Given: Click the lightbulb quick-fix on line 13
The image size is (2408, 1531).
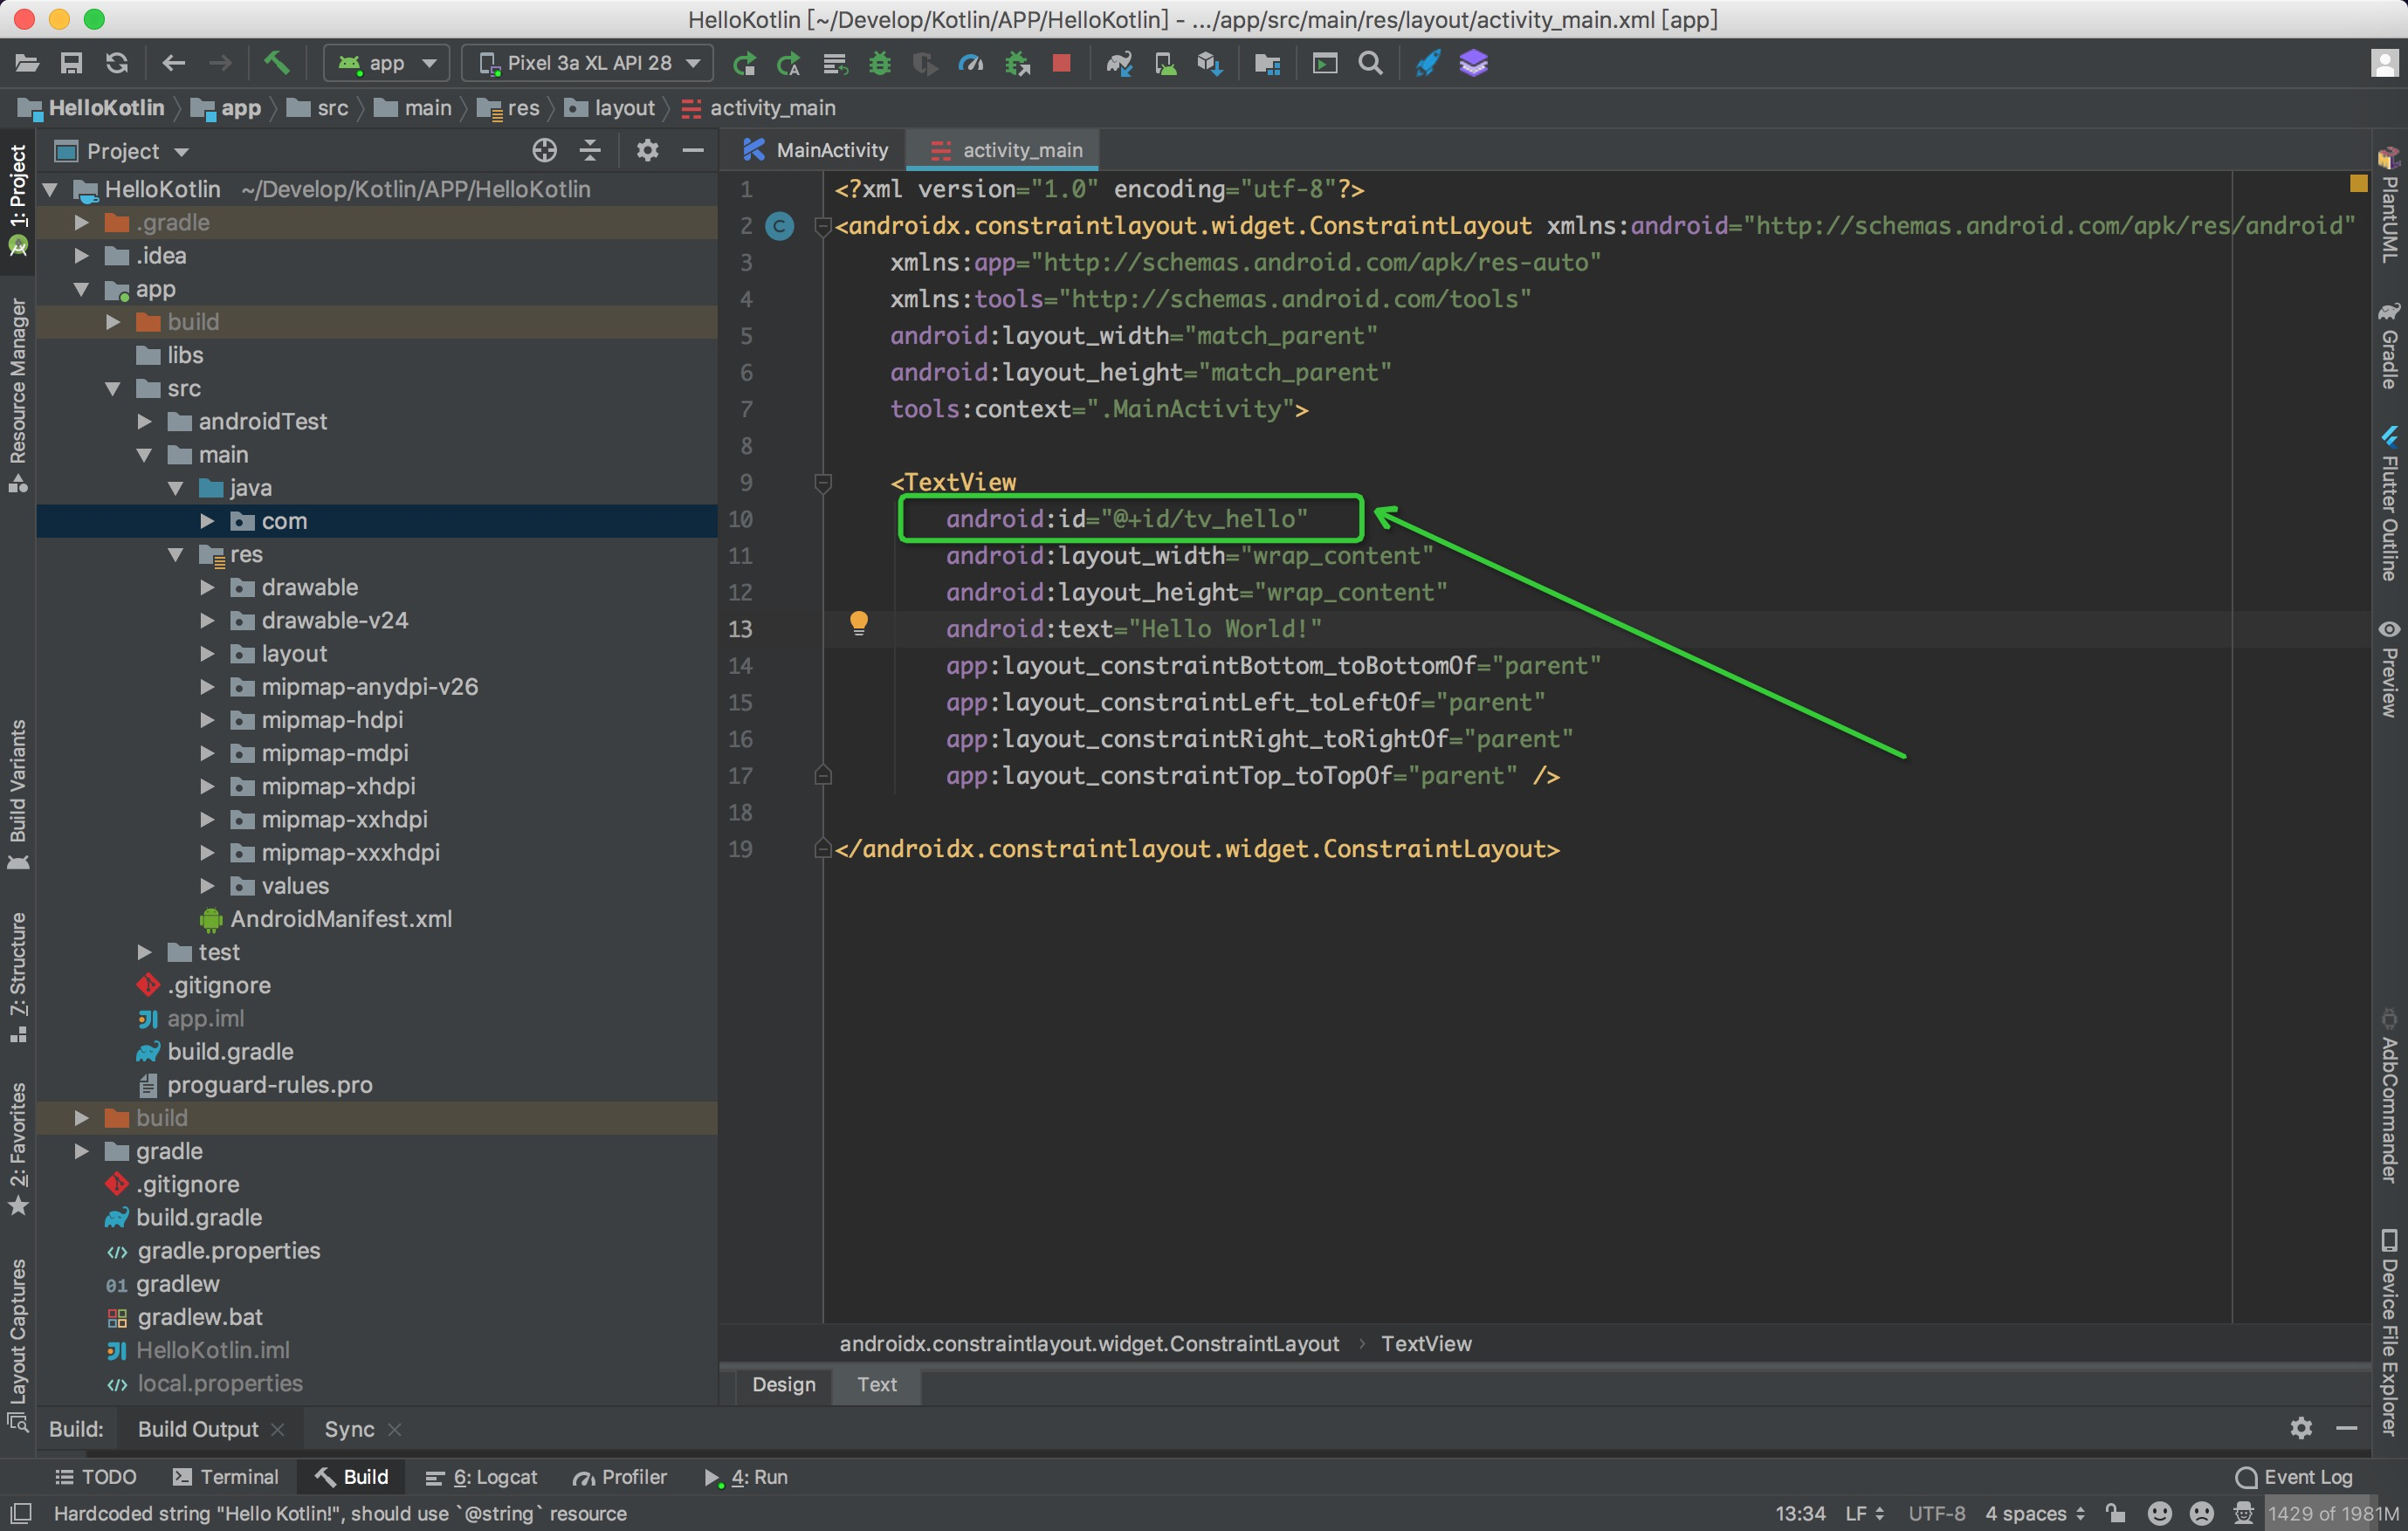Looking at the screenshot, I should point(859,624).
